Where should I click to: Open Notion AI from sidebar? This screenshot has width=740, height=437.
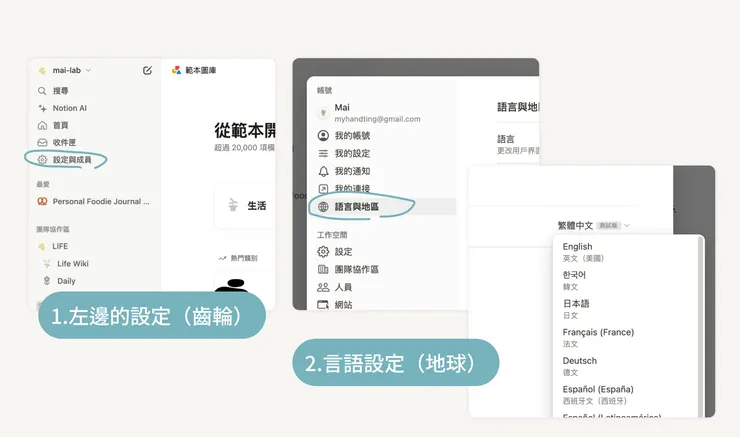click(x=69, y=108)
